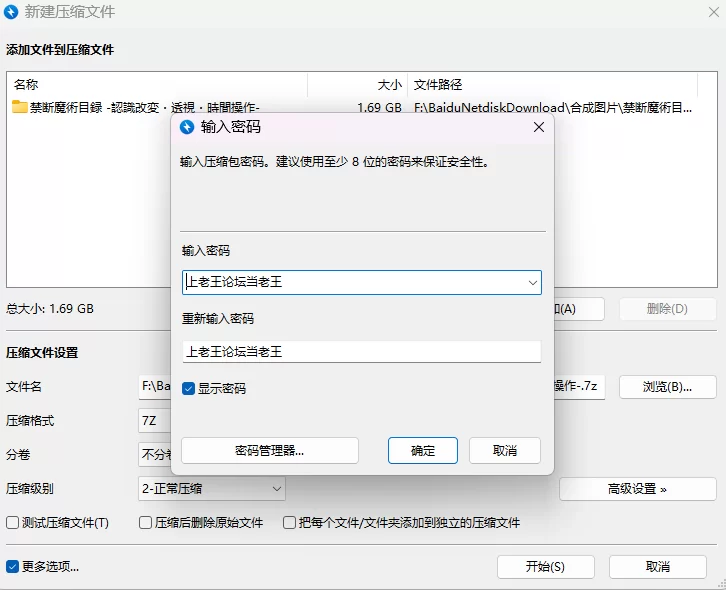Image resolution: width=726 pixels, height=590 pixels.
Task: Close the 新建压缩文件 window
Action: click(x=713, y=12)
